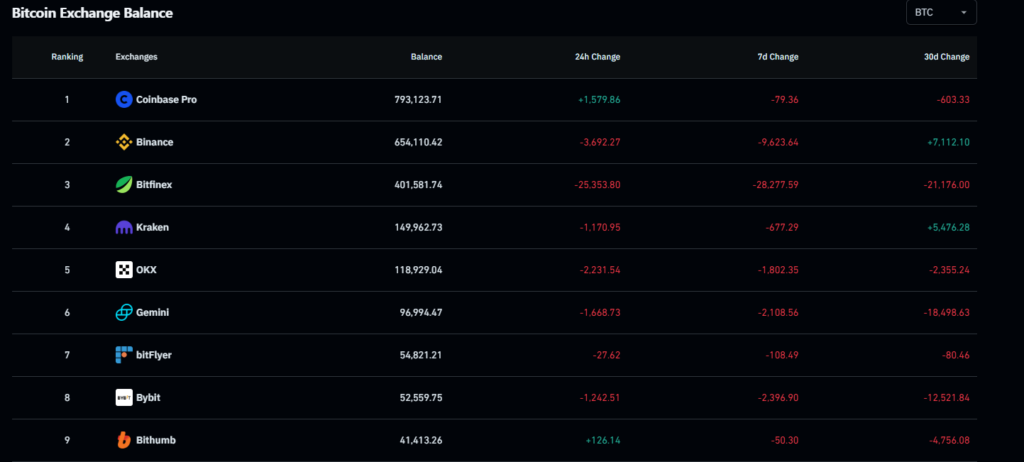Image resolution: width=1024 pixels, height=462 pixels.
Task: Click the Gemini logo icon
Action: point(124,313)
